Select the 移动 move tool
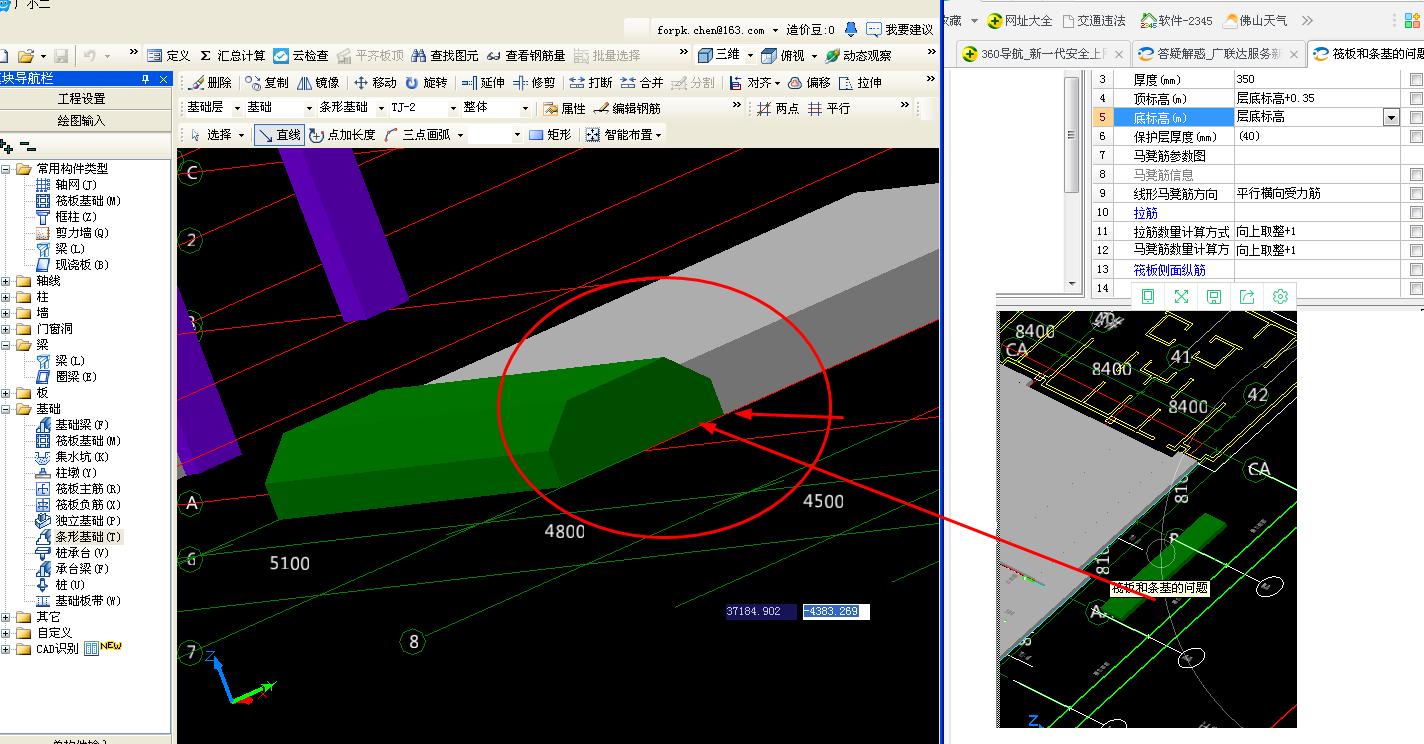The image size is (1424, 744). [x=376, y=83]
